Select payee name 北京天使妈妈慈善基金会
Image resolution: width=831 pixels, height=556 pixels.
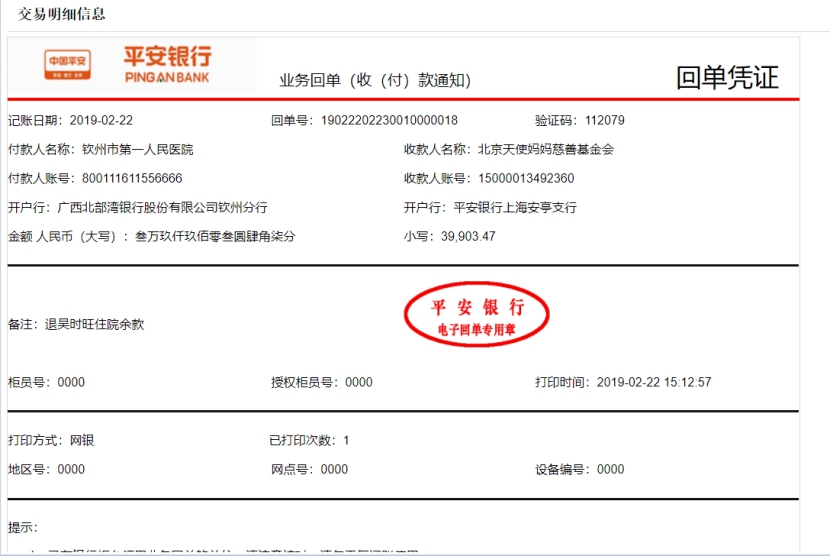click(x=546, y=149)
